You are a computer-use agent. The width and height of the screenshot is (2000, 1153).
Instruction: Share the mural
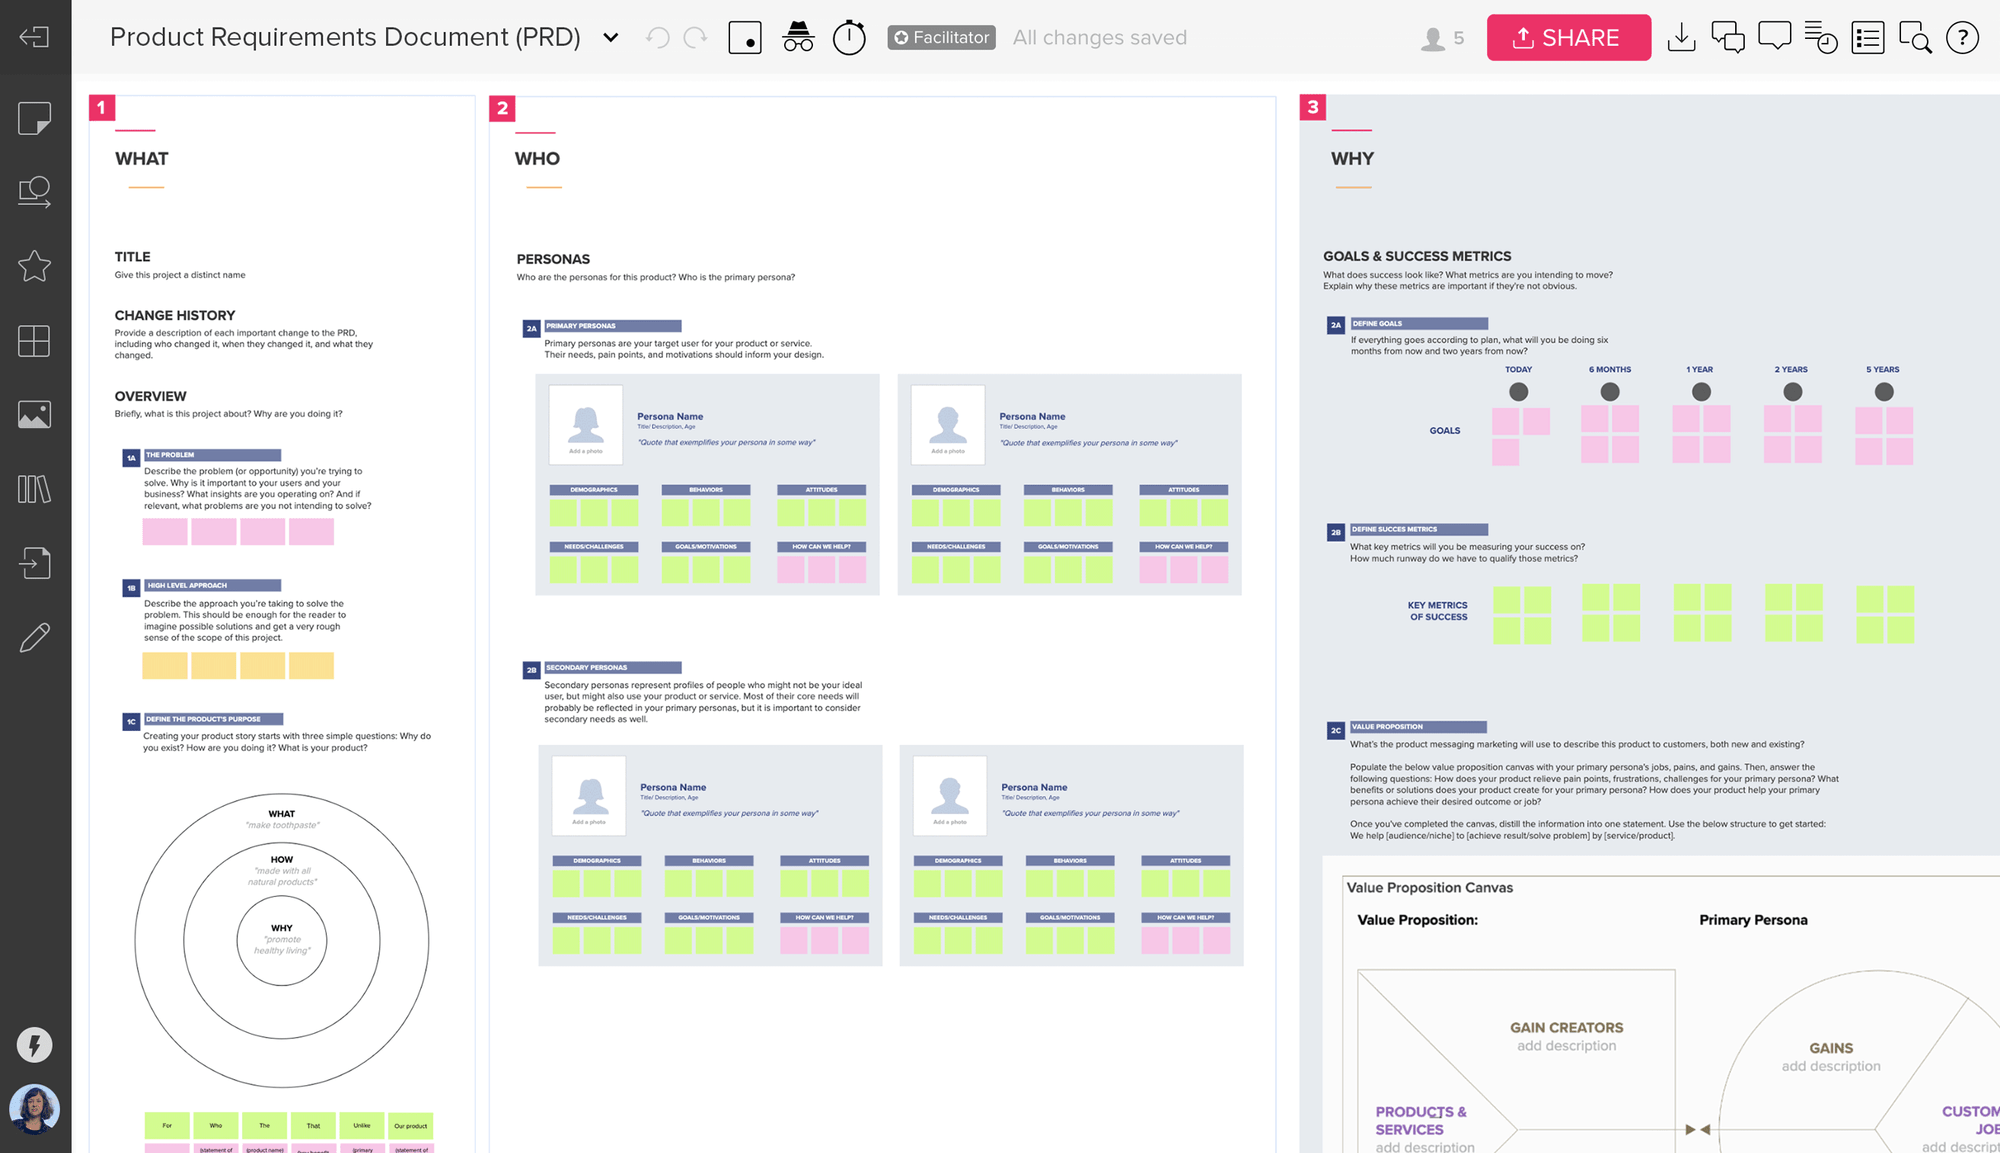pyautogui.click(x=1568, y=37)
